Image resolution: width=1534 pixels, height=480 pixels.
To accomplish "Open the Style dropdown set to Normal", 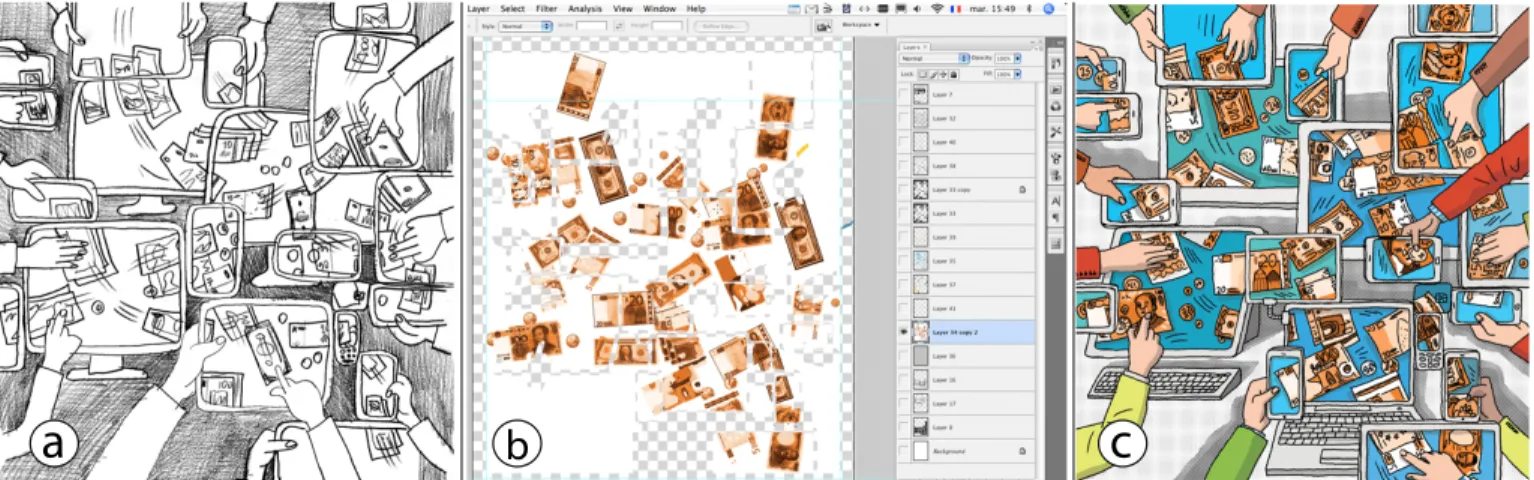I will pyautogui.click(x=526, y=25).
